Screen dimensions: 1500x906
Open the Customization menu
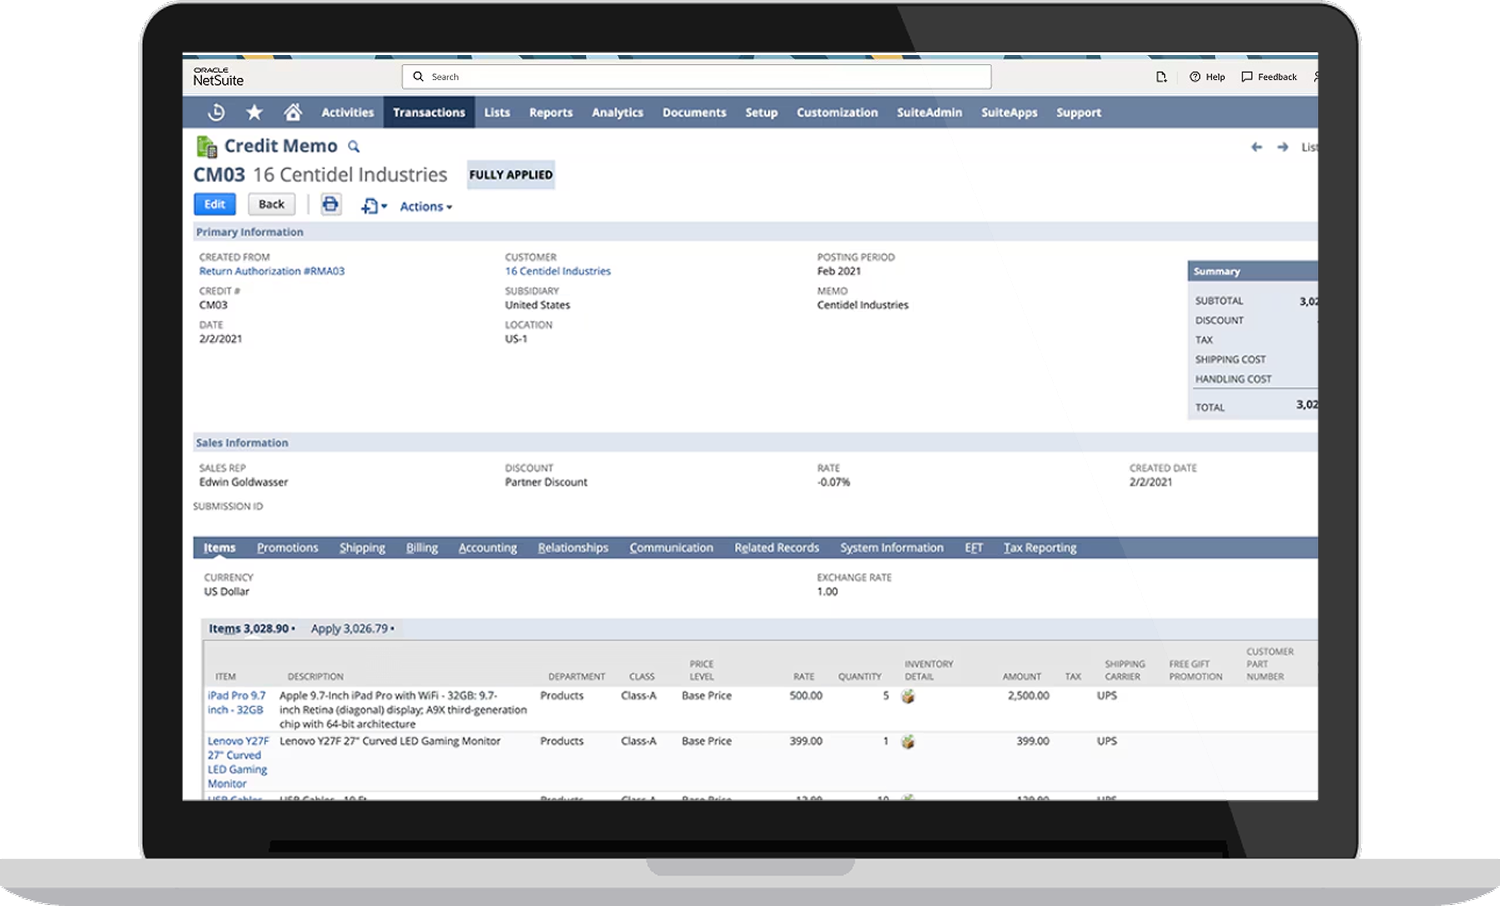coord(837,113)
